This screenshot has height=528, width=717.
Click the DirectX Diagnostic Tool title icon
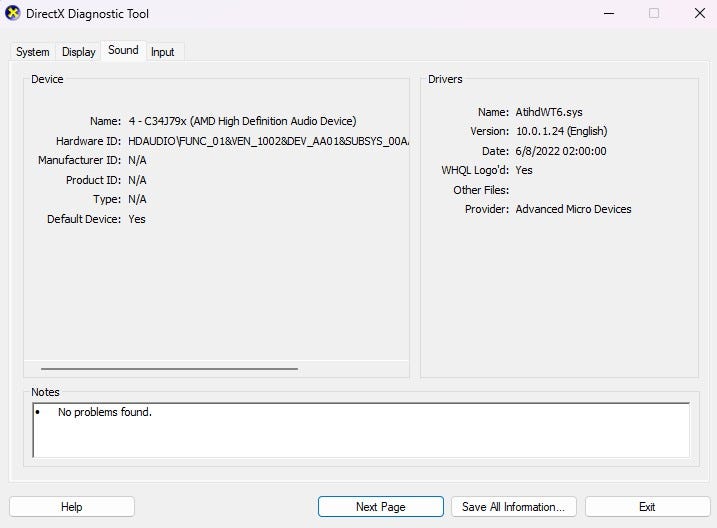(12, 13)
